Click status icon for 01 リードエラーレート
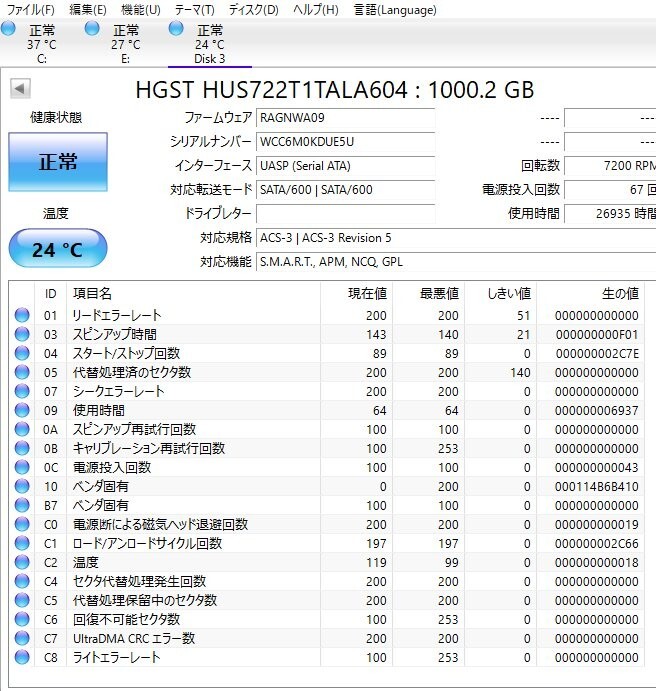Viewport: 656px width, 691px height. (x=22, y=315)
